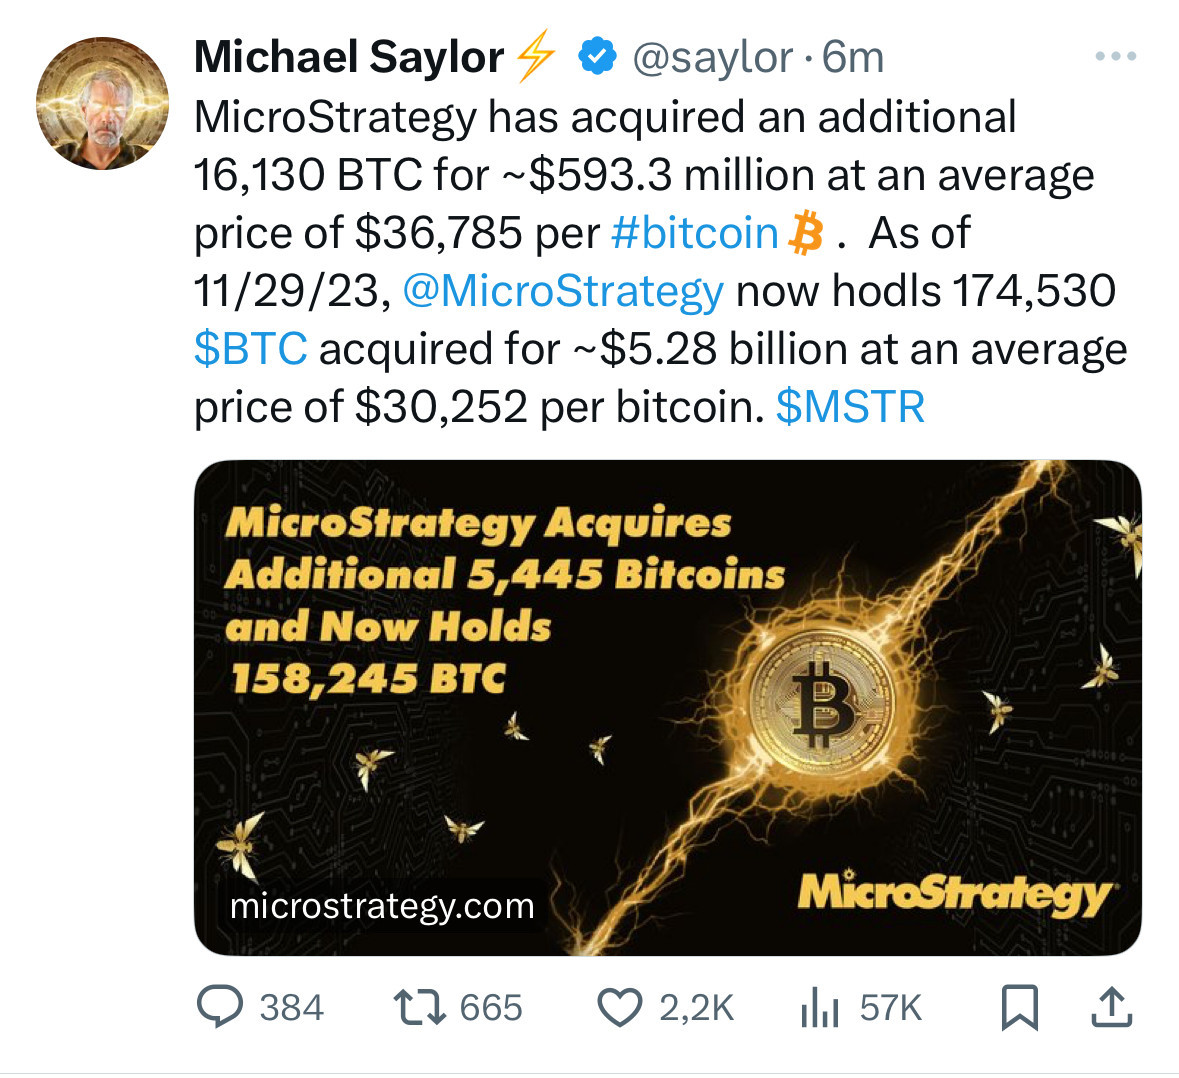The image size is (1179, 1078).
Task: Open the three-dot more options menu
Action: coord(1116,56)
